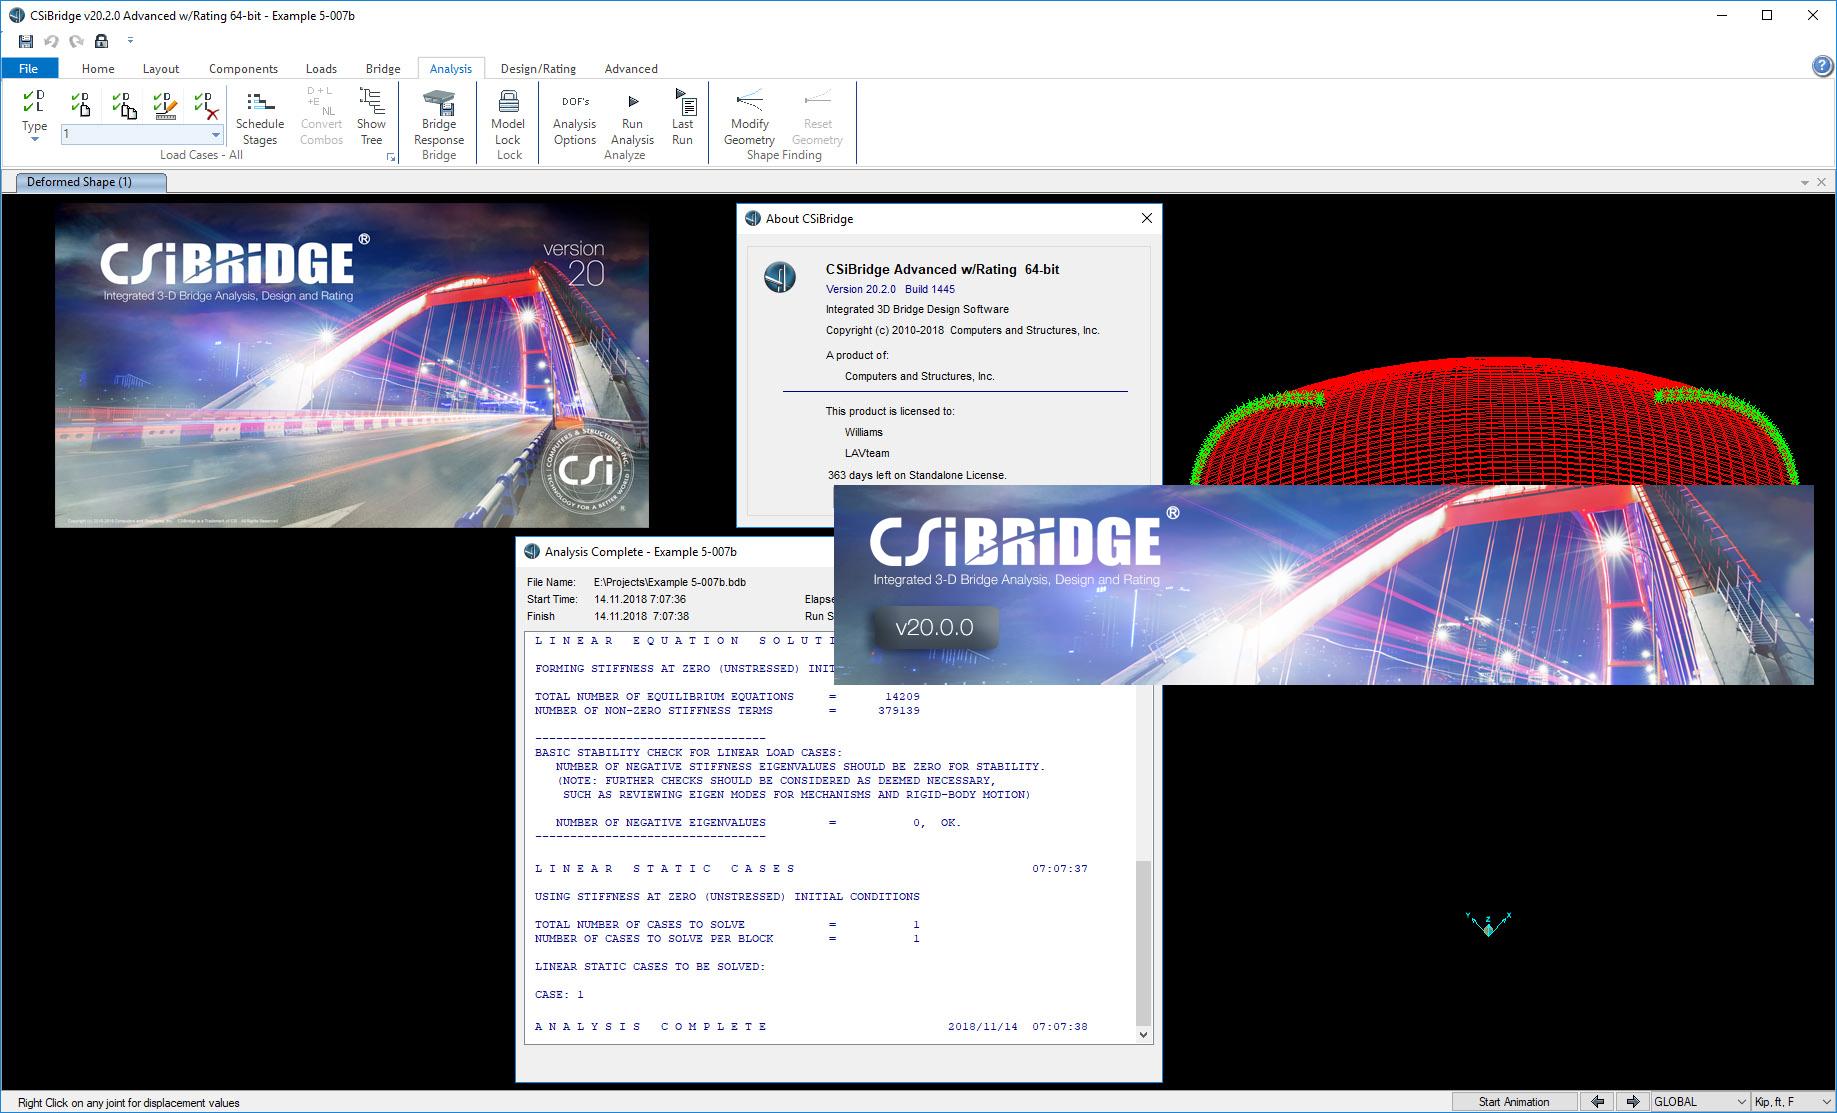Open the GLOBAL coordinate system dropdown
Screen dimensions: 1837x1113
point(1699,1102)
